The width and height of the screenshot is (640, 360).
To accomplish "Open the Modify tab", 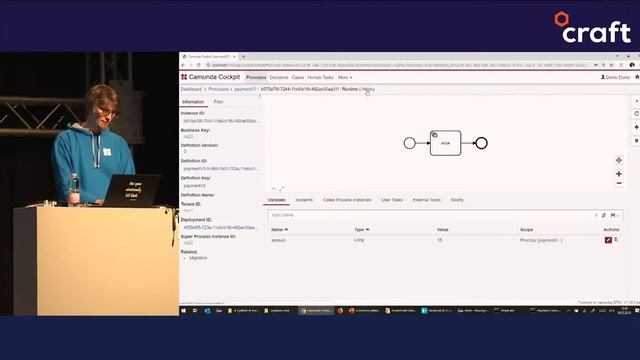I will pyautogui.click(x=457, y=200).
